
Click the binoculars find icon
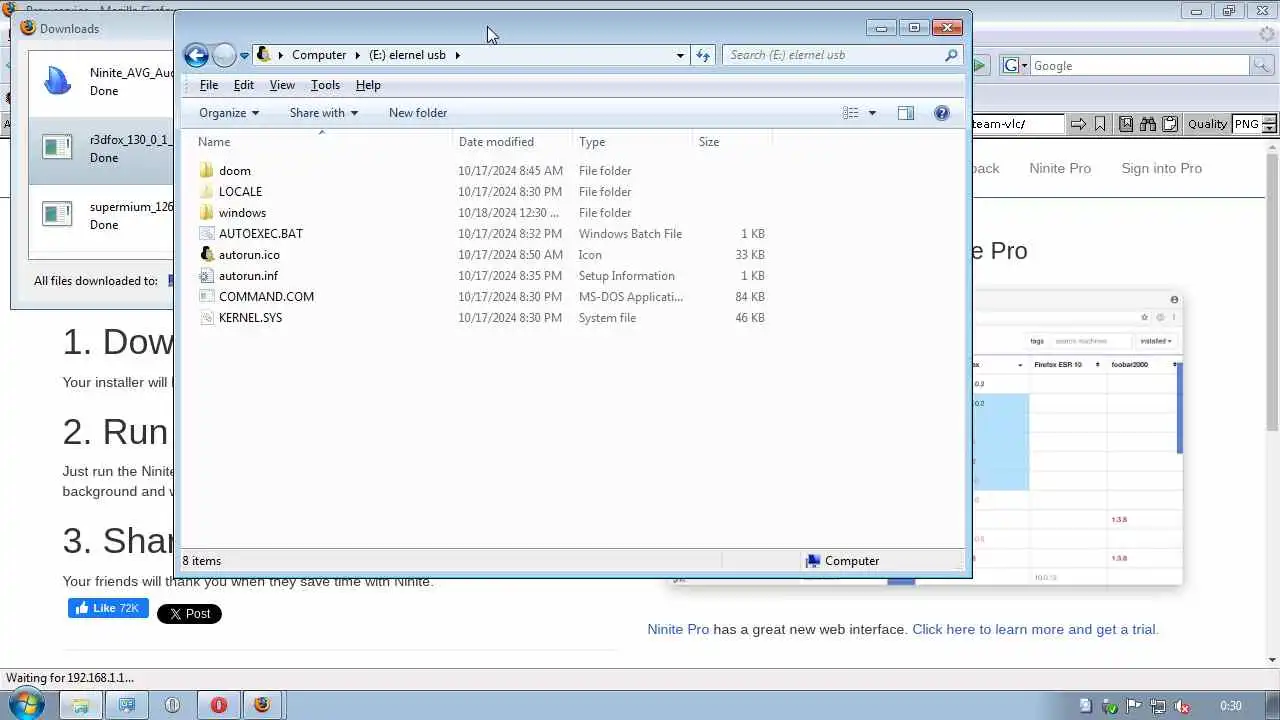tap(1148, 124)
